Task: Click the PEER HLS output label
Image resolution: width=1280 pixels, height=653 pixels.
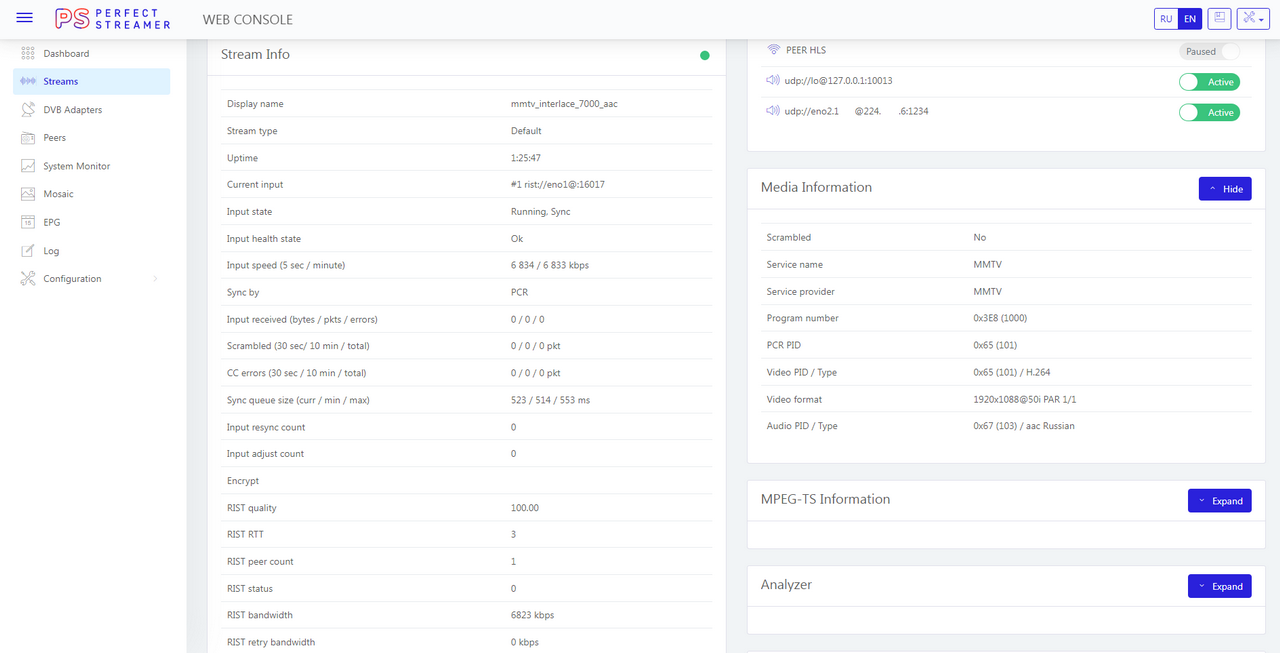Action: coord(806,50)
